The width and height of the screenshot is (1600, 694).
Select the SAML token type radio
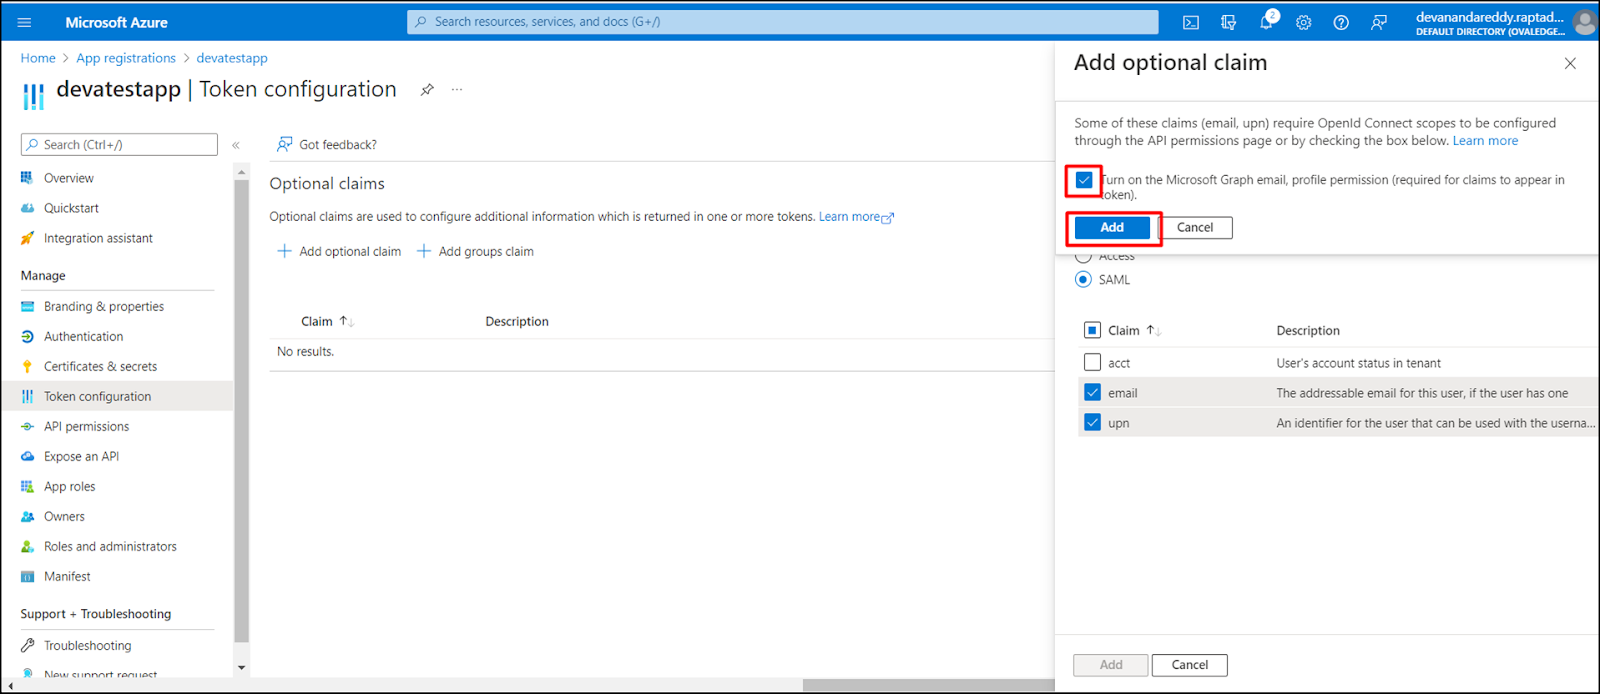1083,279
